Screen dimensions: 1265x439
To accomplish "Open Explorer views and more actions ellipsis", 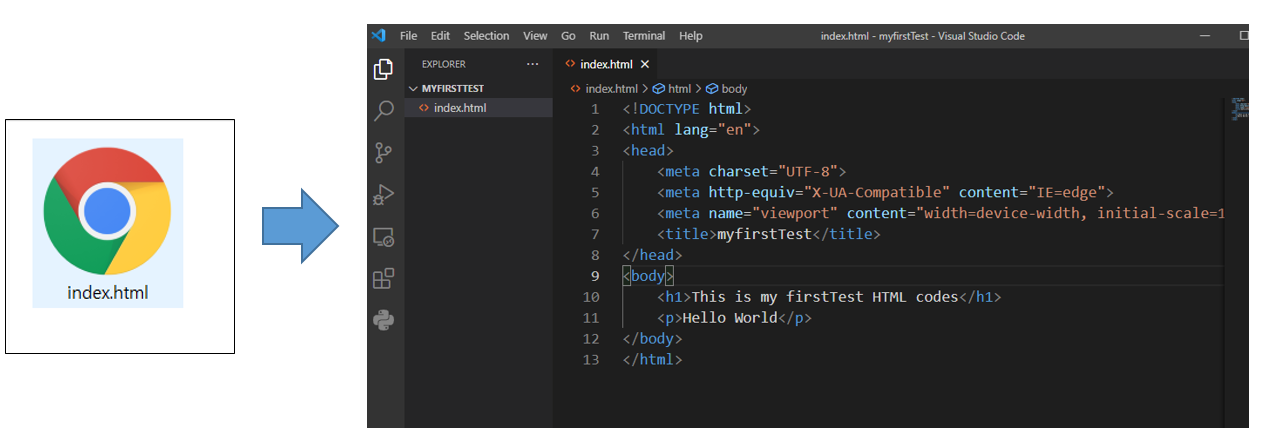I will point(532,64).
